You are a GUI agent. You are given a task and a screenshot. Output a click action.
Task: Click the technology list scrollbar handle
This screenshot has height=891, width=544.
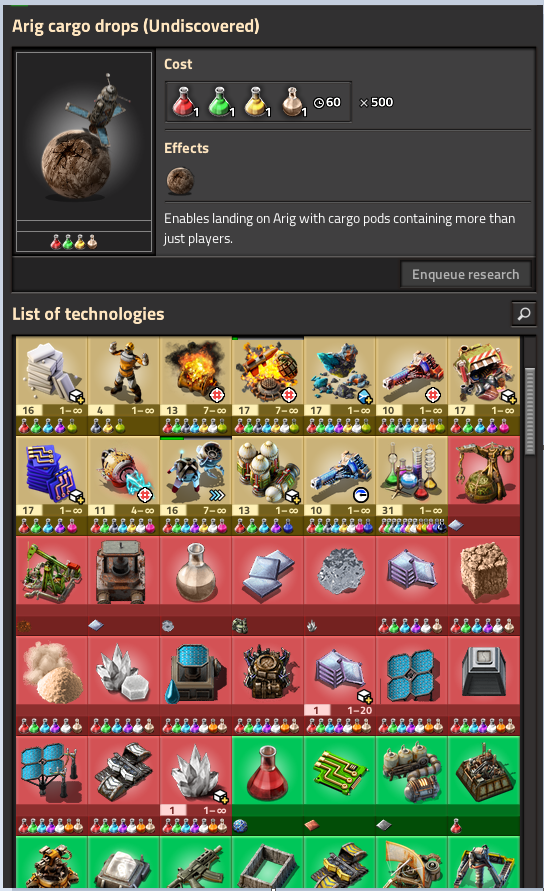click(x=530, y=411)
